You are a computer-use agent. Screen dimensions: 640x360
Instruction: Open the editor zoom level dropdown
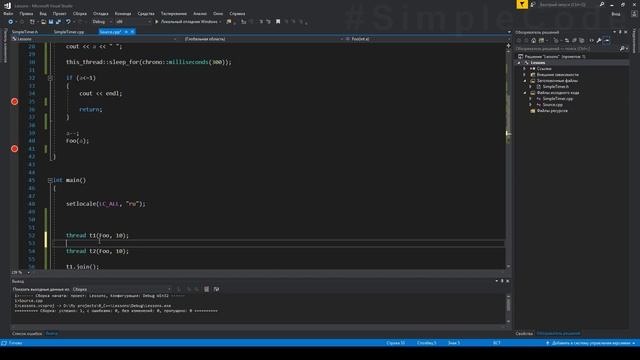[20, 272]
